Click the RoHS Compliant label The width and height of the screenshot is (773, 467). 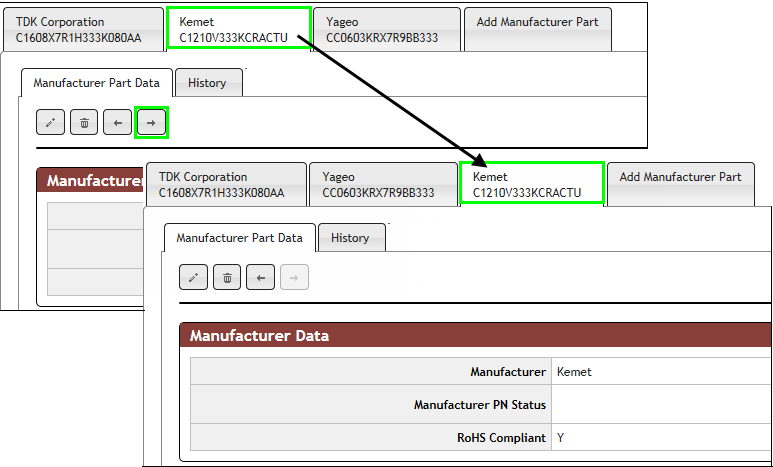[x=501, y=438]
